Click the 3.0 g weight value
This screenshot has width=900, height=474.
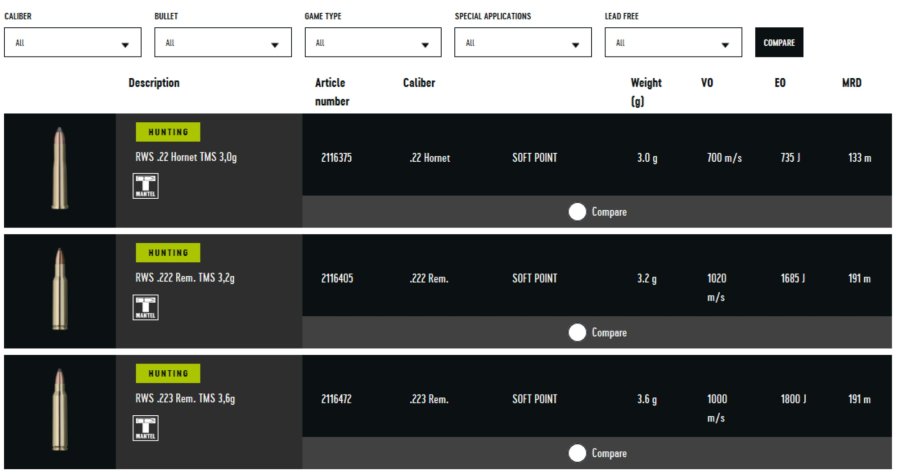(647, 158)
